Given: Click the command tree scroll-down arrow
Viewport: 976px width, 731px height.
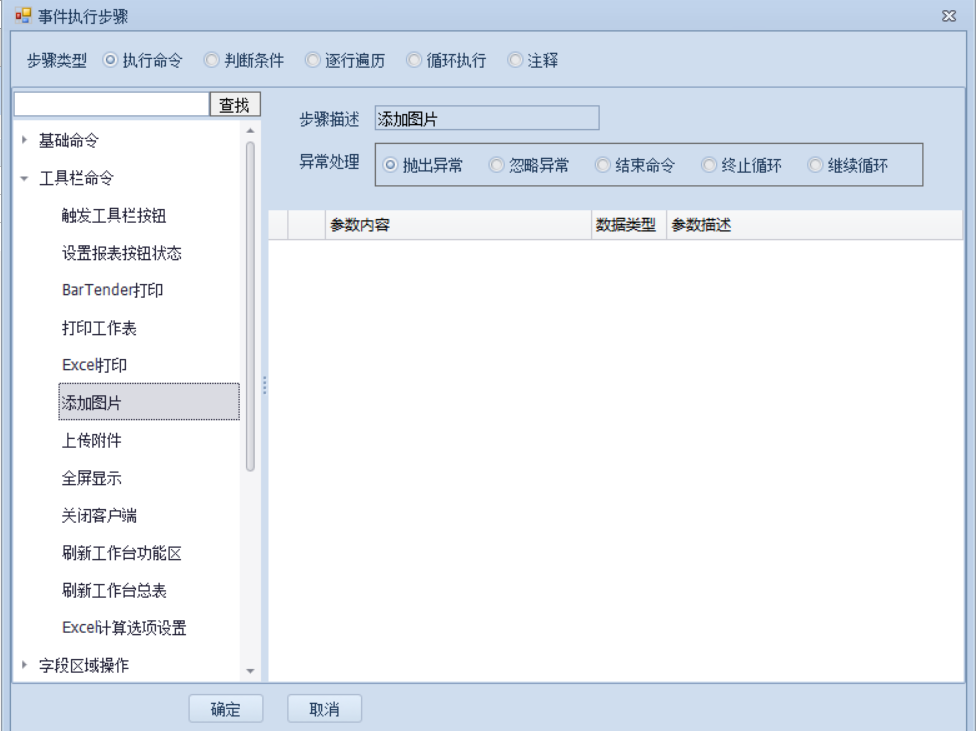Looking at the screenshot, I should click(x=250, y=671).
